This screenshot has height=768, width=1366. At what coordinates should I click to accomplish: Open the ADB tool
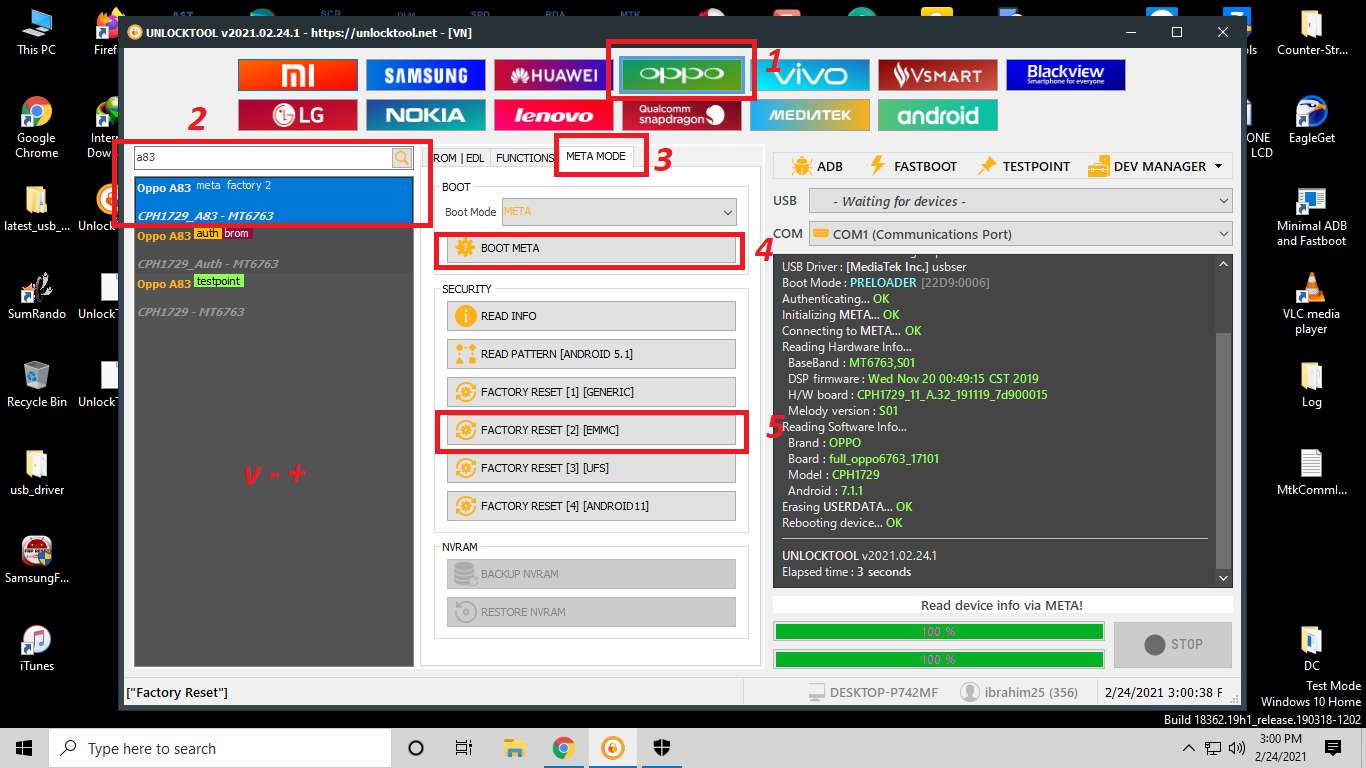tap(816, 166)
